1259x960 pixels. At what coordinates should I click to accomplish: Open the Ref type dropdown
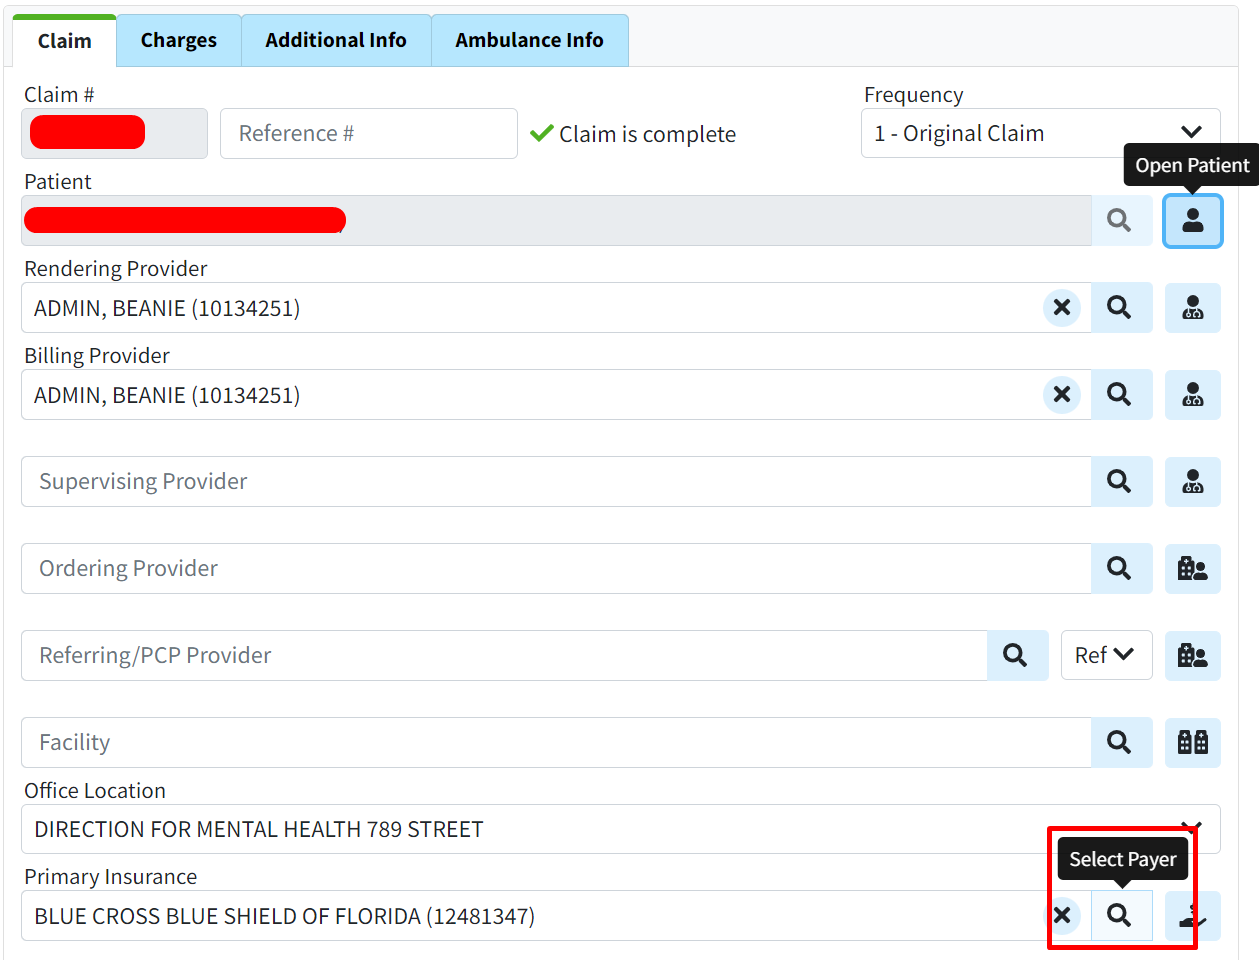[1106, 656]
